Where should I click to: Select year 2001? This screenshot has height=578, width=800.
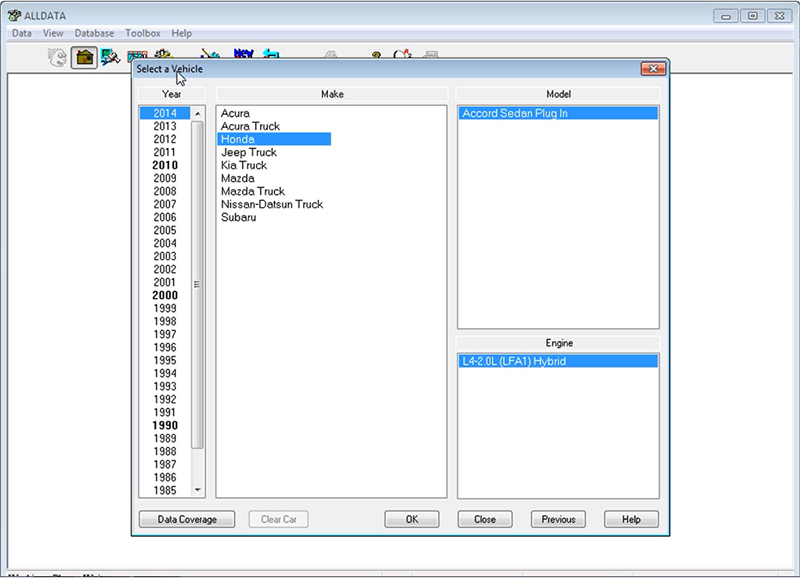coord(165,282)
